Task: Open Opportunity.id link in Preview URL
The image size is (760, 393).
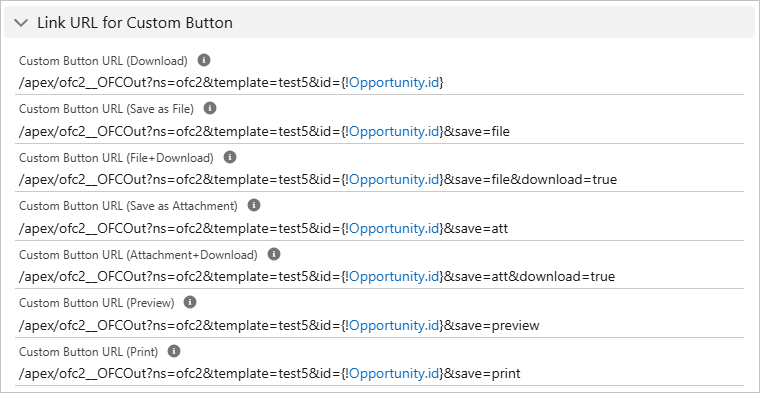Action: tap(395, 325)
